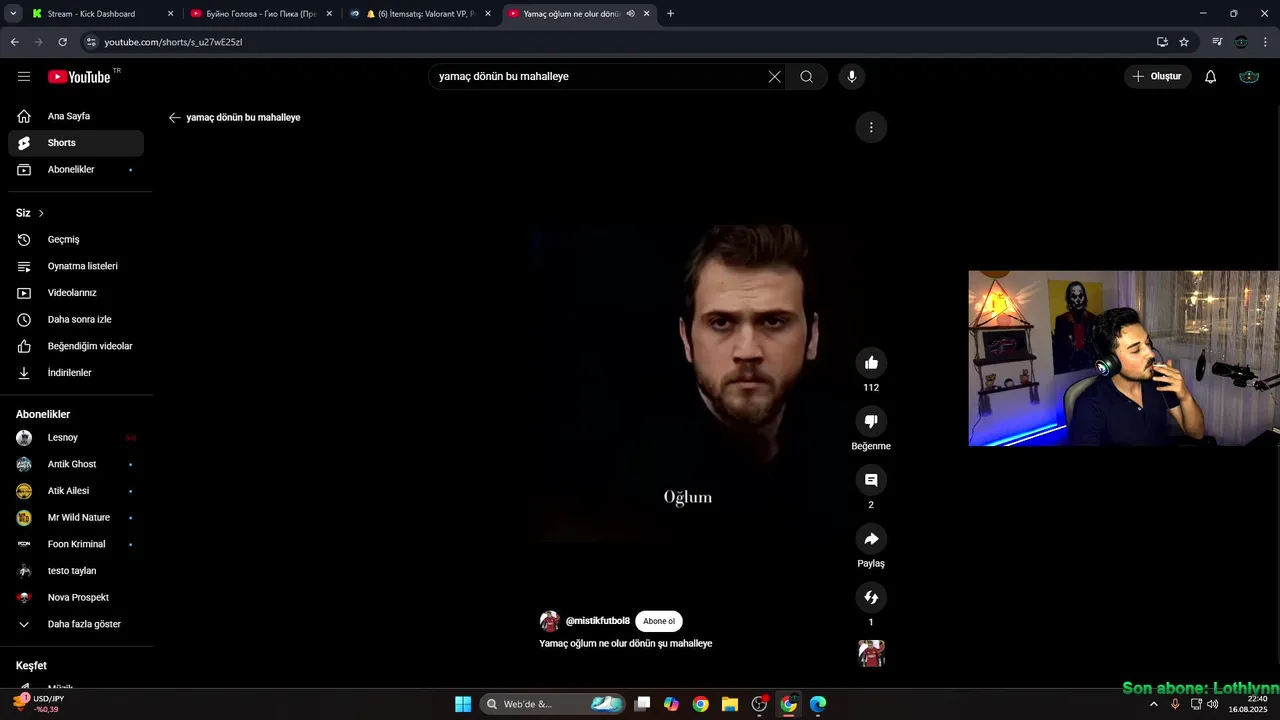Bookmark this page with star
Viewport: 1280px width, 720px height.
[x=1184, y=42]
